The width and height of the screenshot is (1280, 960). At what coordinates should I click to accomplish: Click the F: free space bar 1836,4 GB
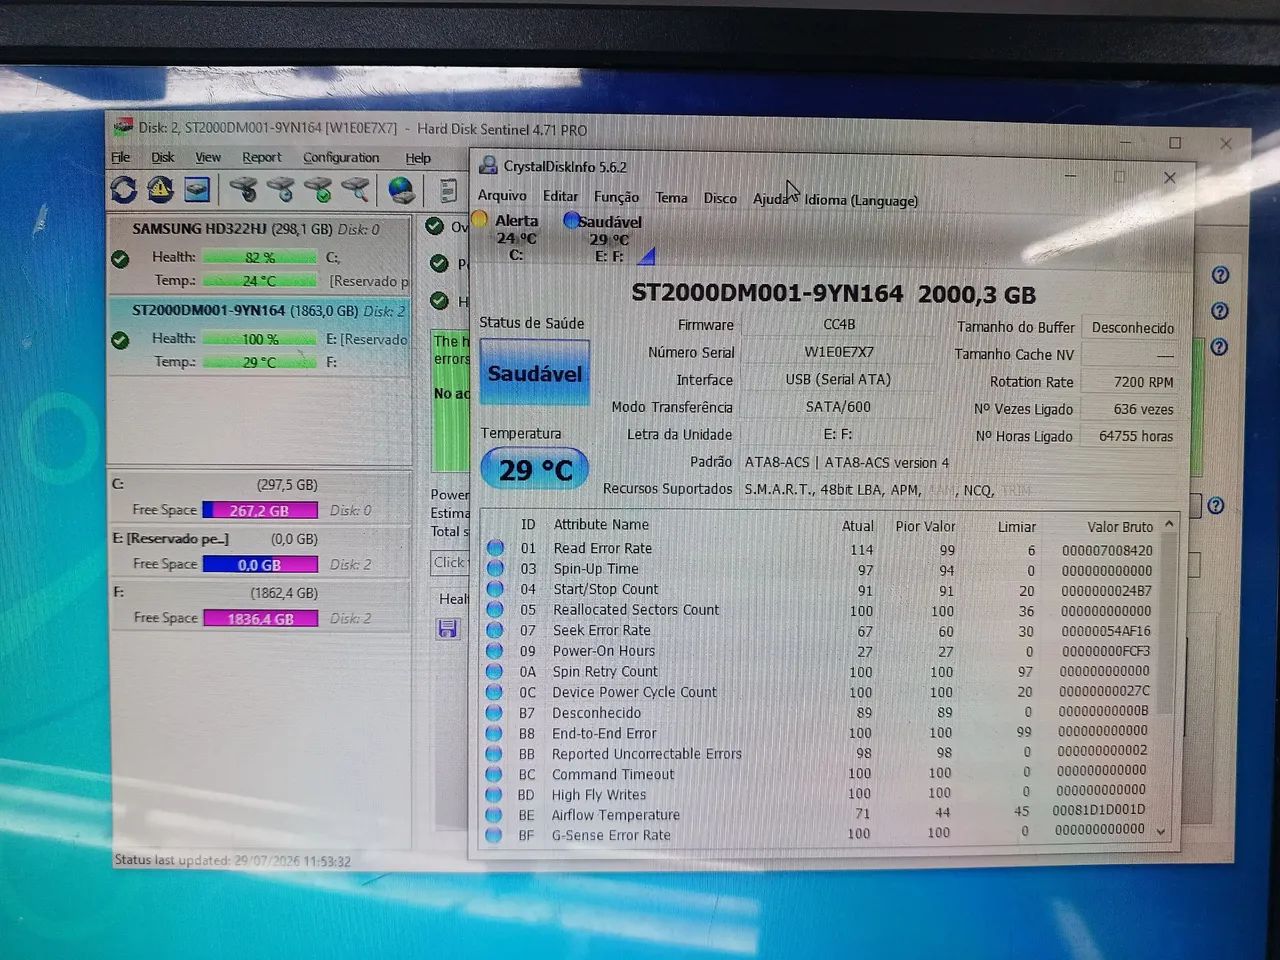click(x=260, y=618)
